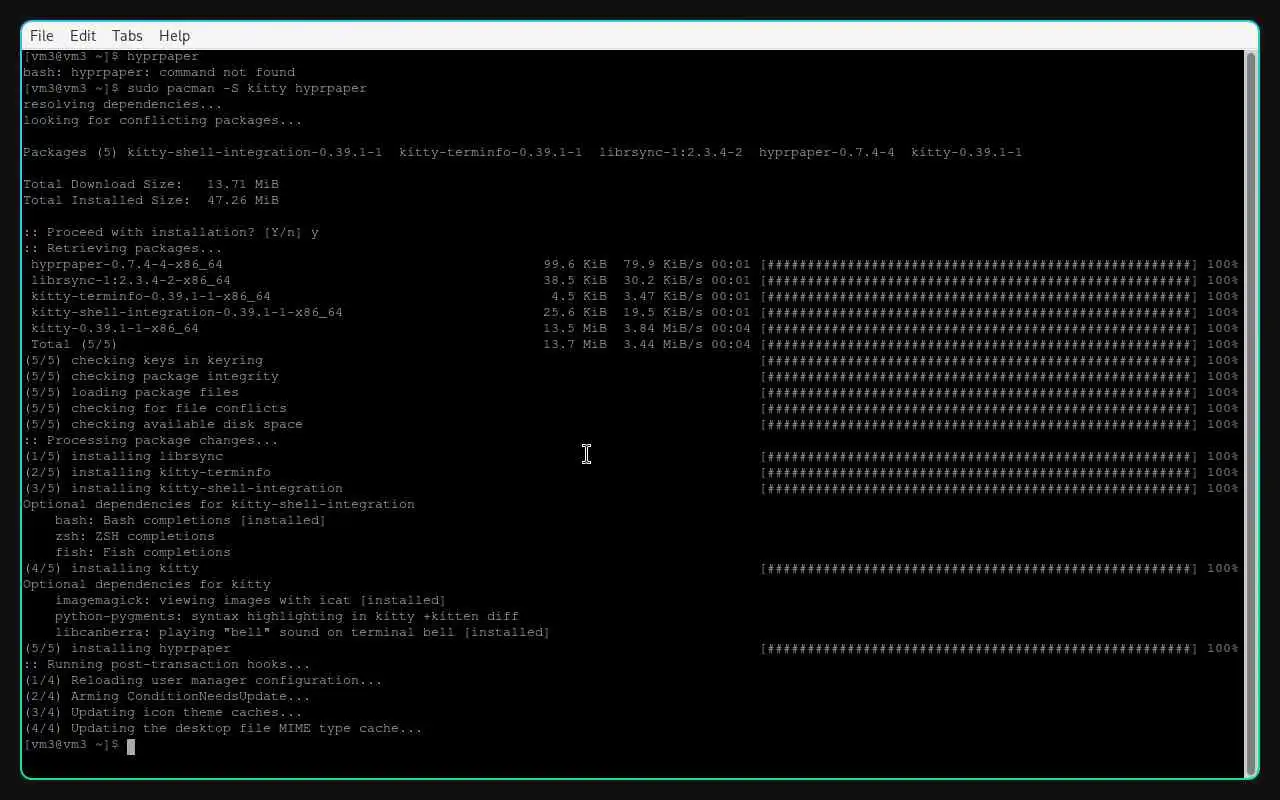Click the 'kitty-0.39.1-1' entry in the Packages (5) line

click(x=967, y=152)
